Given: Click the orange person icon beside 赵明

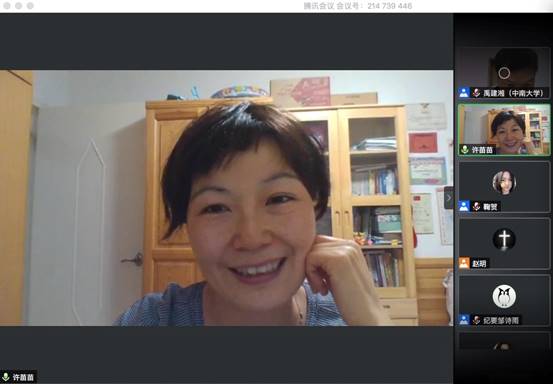Looking at the screenshot, I should point(464,263).
